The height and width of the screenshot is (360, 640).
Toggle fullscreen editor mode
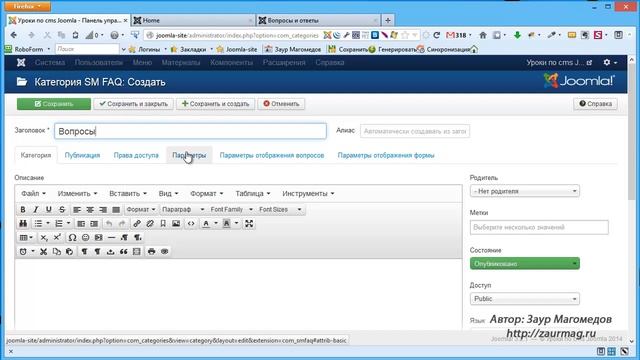249,223
